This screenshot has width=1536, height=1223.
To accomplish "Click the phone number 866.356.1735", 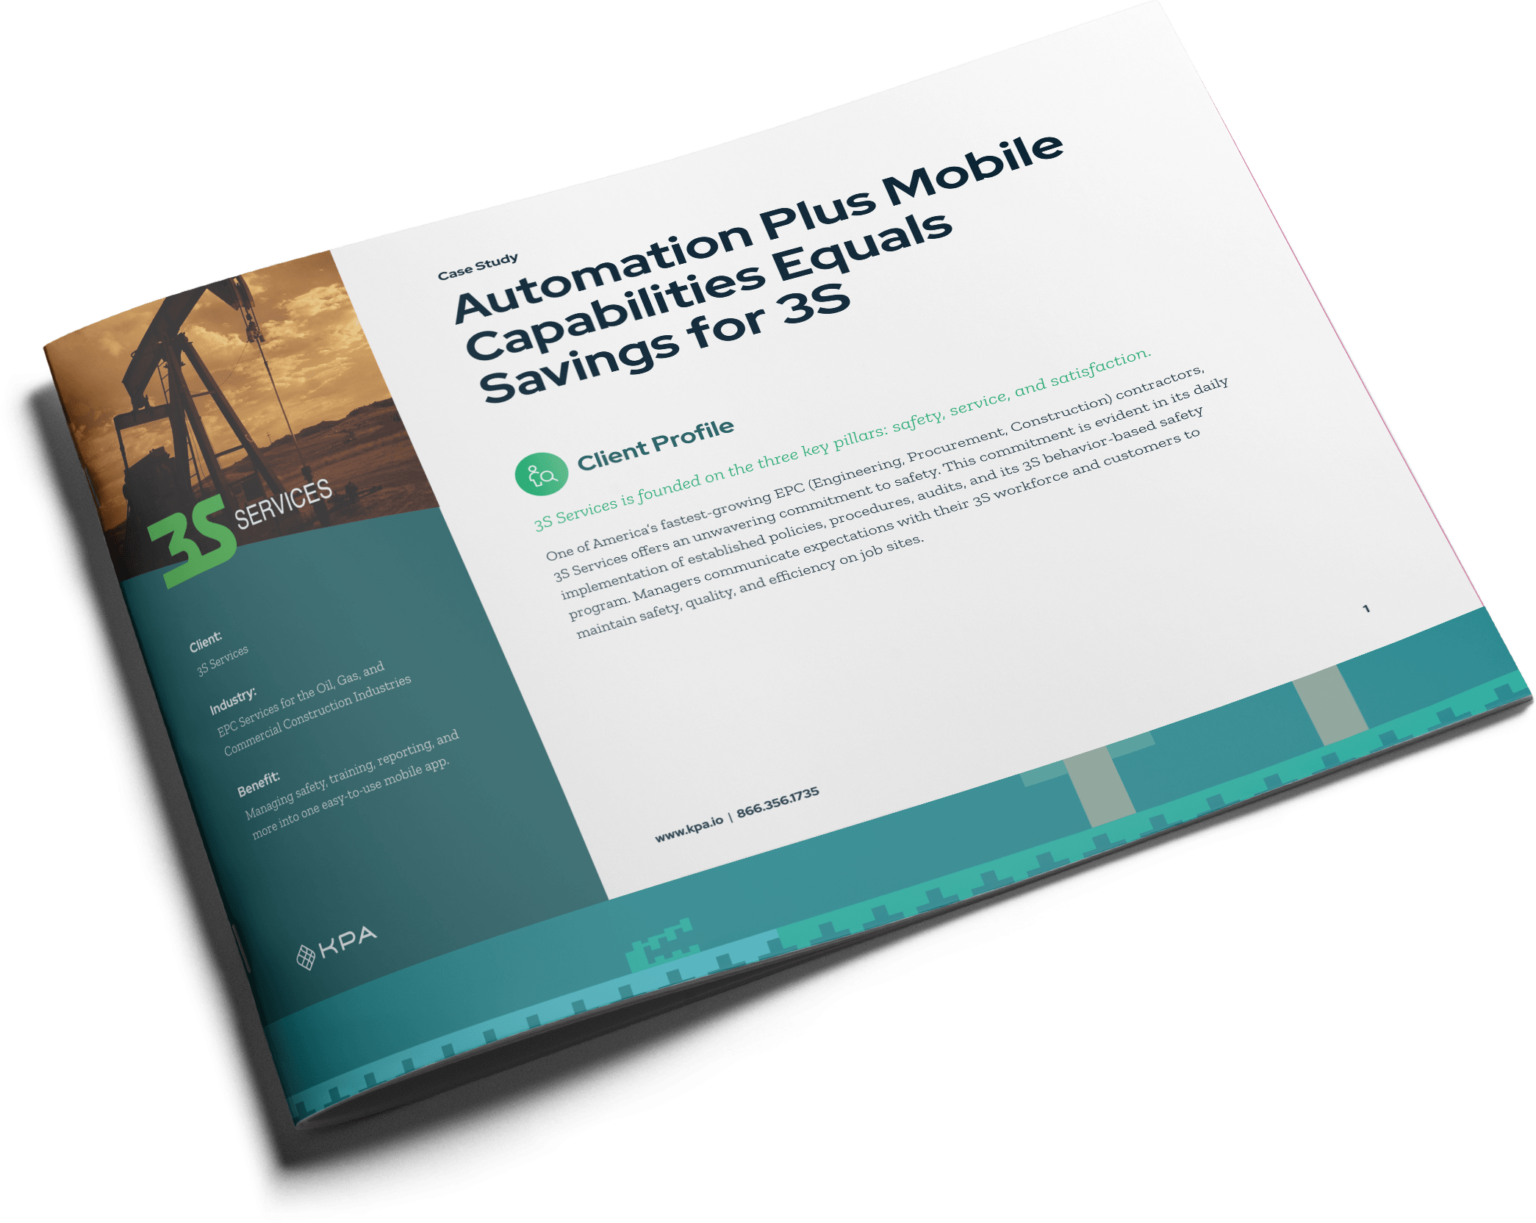I will click(778, 803).
